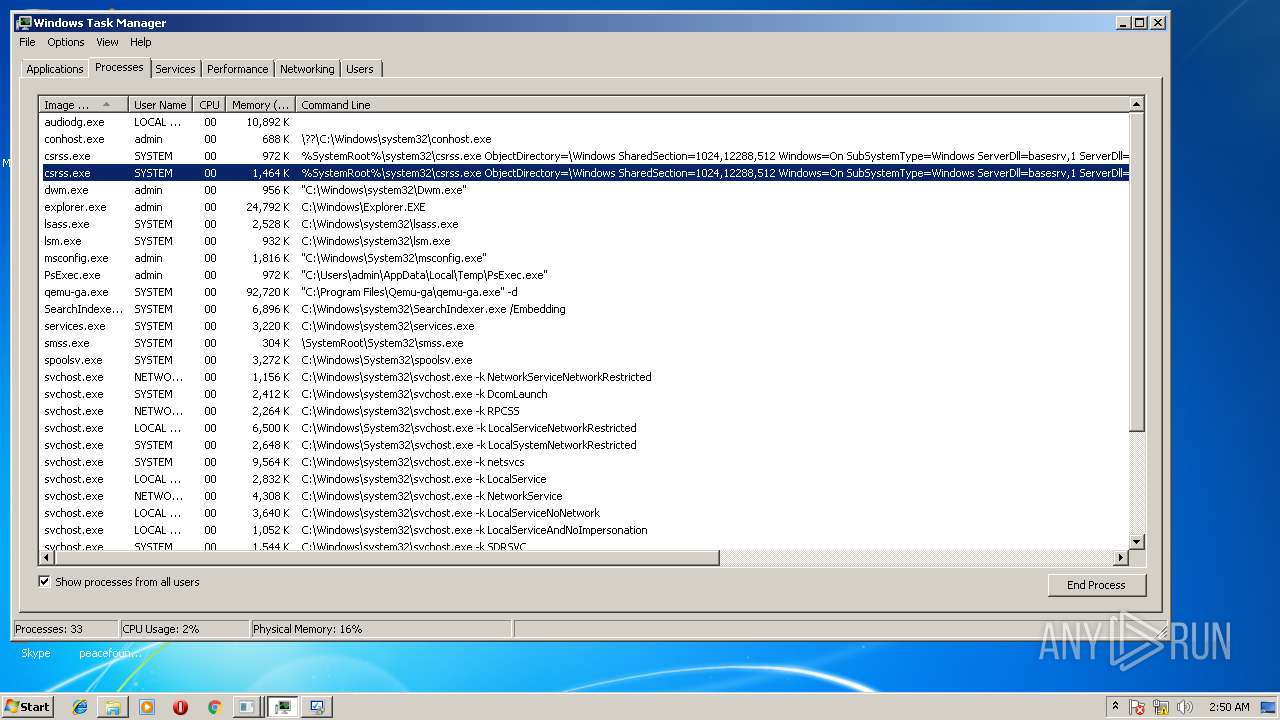Select the Task Manager taskbar button
The height and width of the screenshot is (720, 1280).
coord(283,707)
